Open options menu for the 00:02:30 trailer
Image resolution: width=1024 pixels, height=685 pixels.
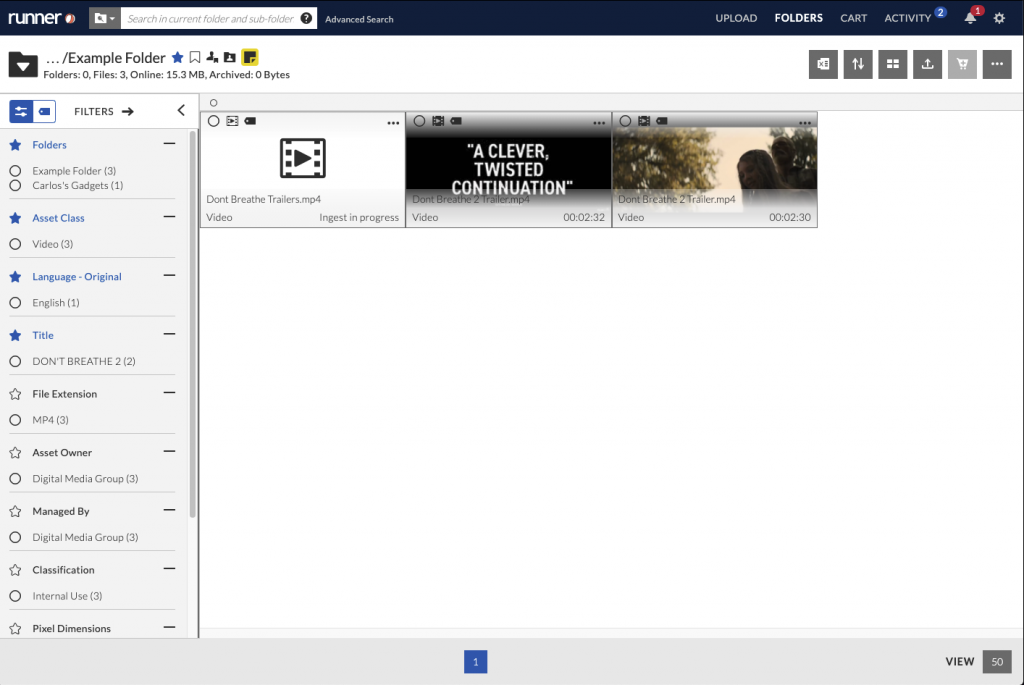(805, 123)
